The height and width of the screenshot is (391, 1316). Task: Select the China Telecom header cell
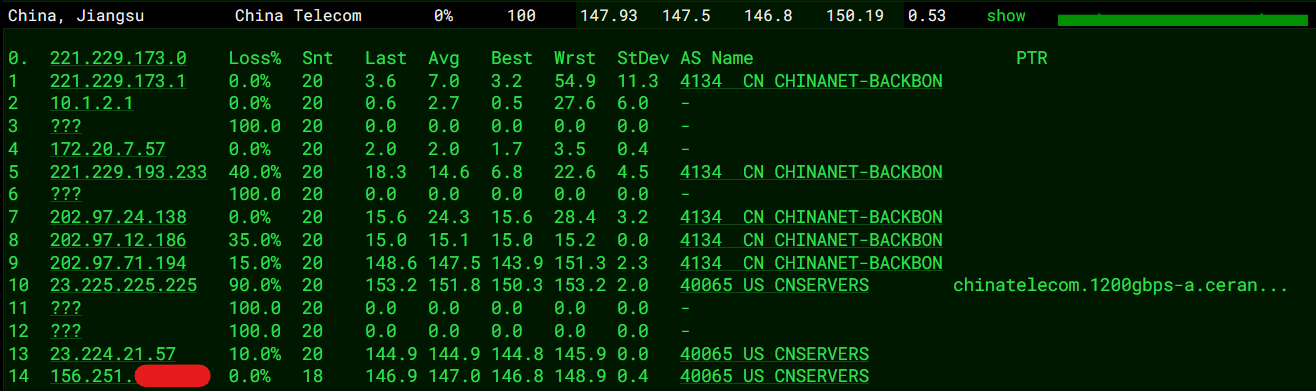(298, 16)
